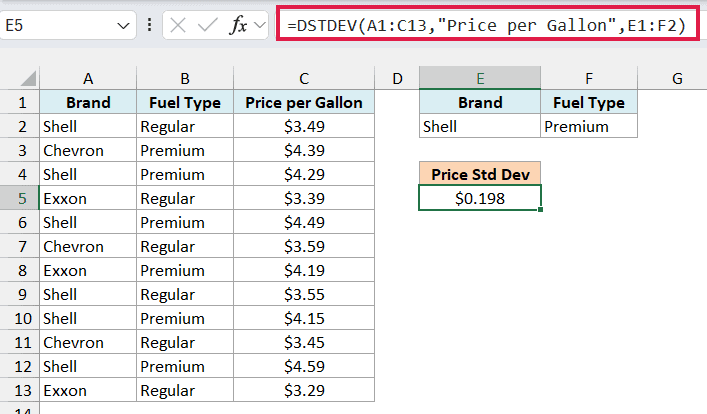This screenshot has height=414, width=707.
Task: Select price cell $4.49
Action: coord(304,222)
